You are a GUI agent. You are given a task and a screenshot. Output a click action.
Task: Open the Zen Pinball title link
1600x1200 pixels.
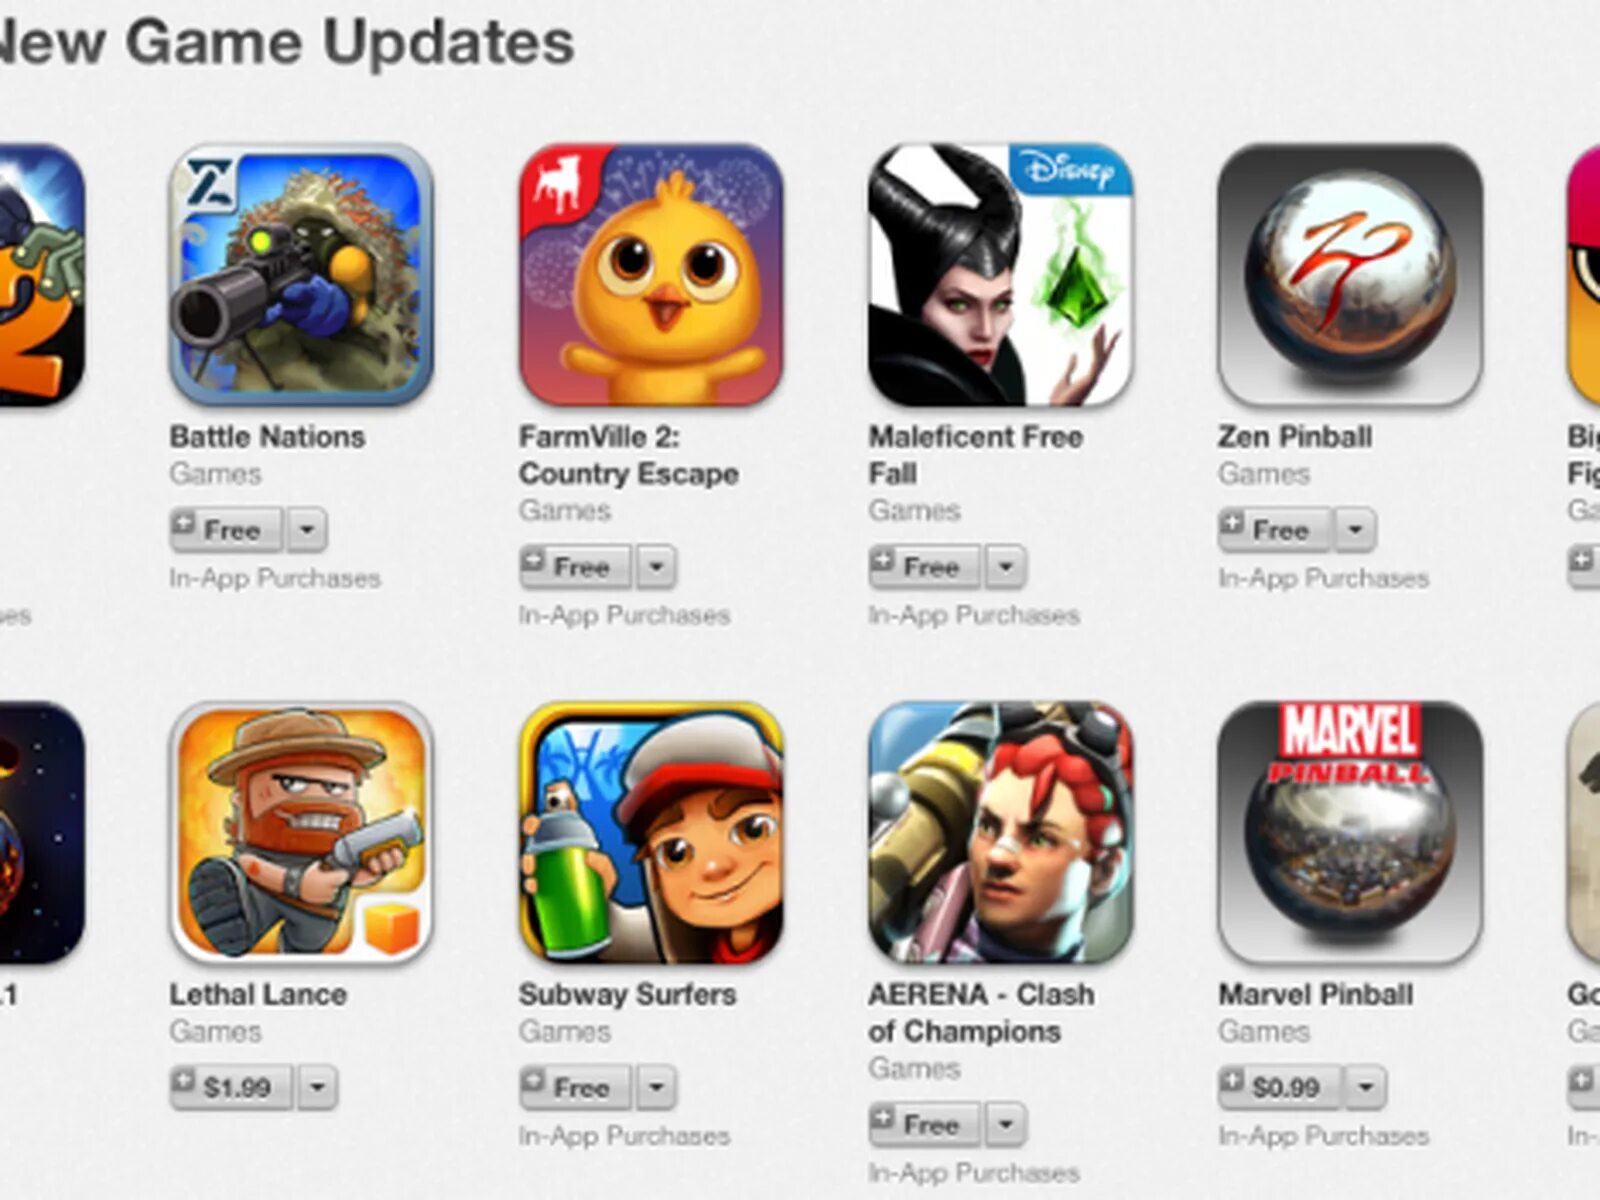coord(1295,437)
